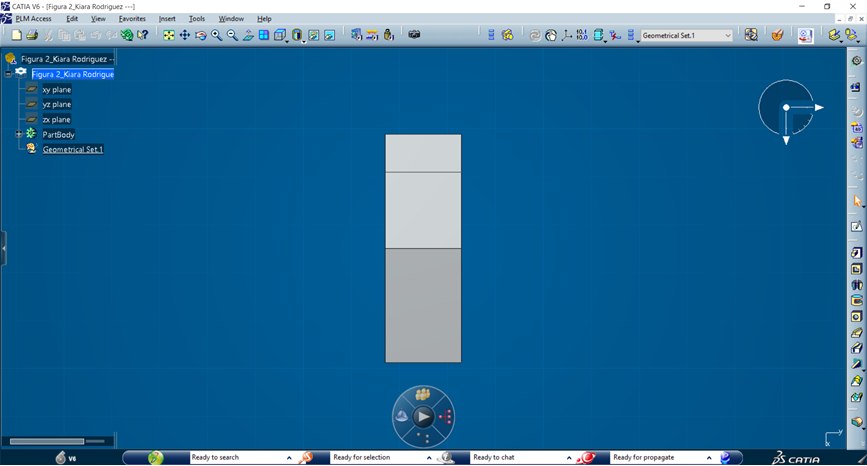Toggle the Hide/Show icon
867x466 pixels.
pyautogui.click(x=314, y=35)
